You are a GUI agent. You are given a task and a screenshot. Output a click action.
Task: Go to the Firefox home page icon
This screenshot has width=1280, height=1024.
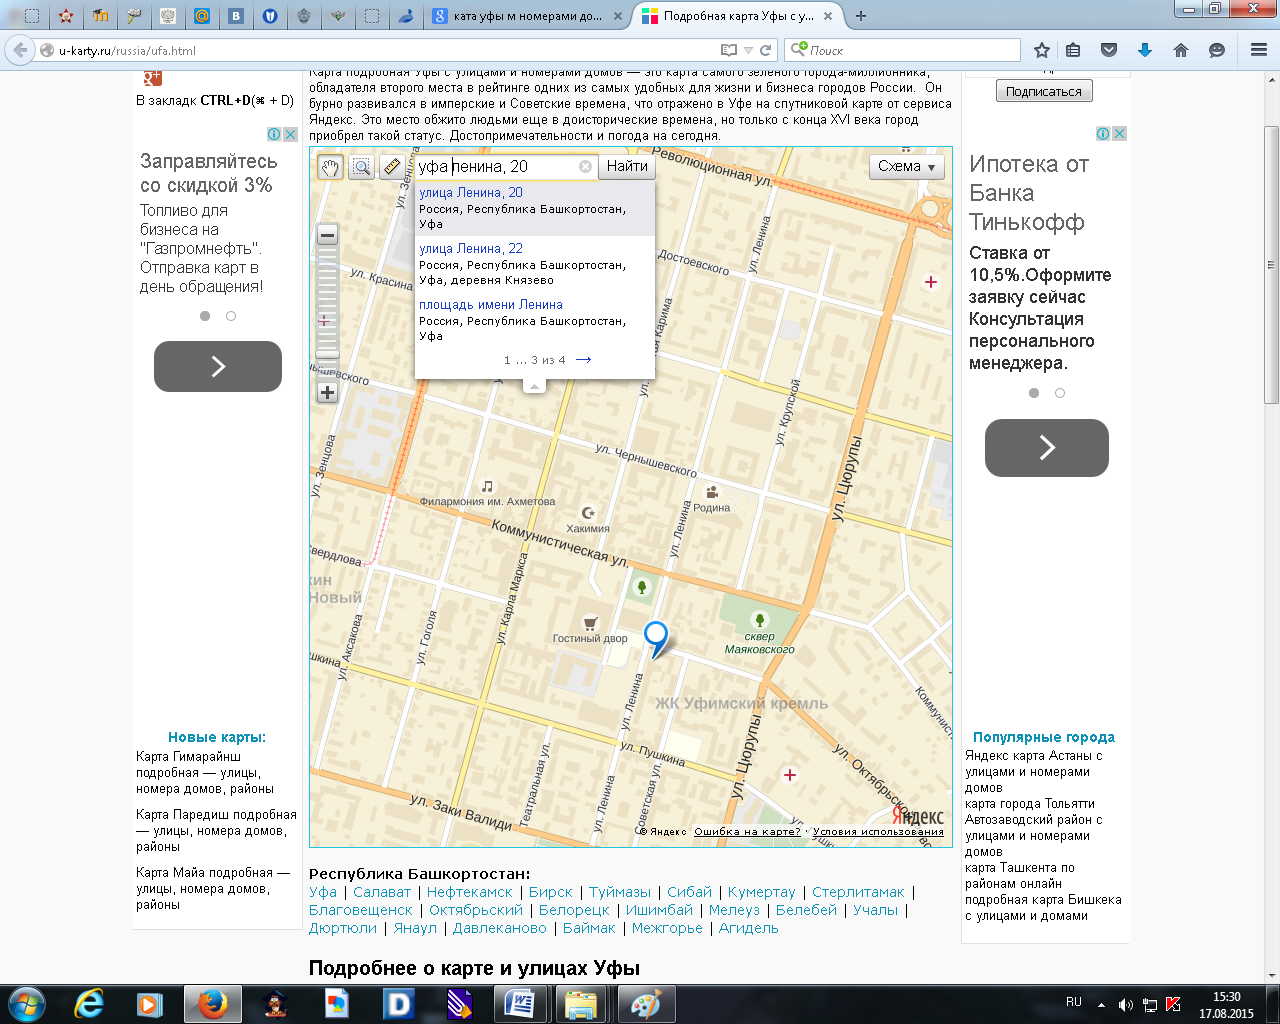coord(1181,50)
